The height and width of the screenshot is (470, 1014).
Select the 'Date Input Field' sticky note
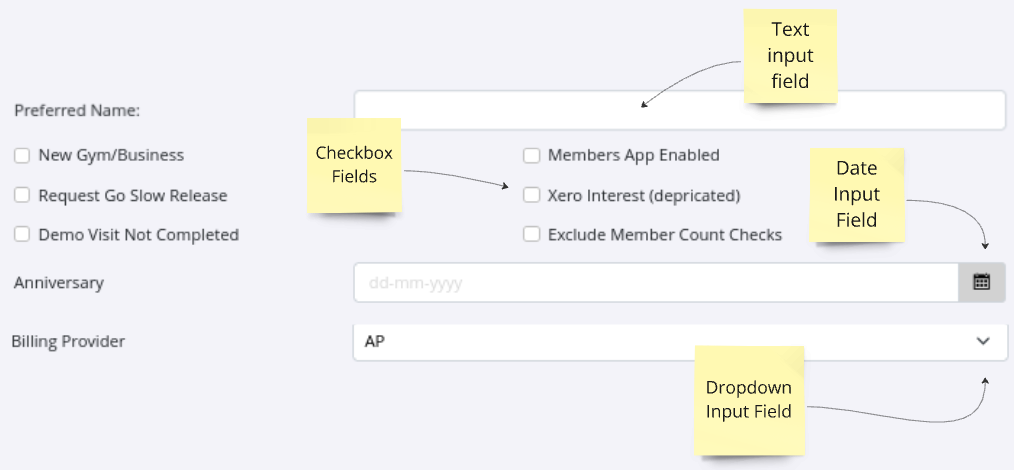tap(856, 195)
